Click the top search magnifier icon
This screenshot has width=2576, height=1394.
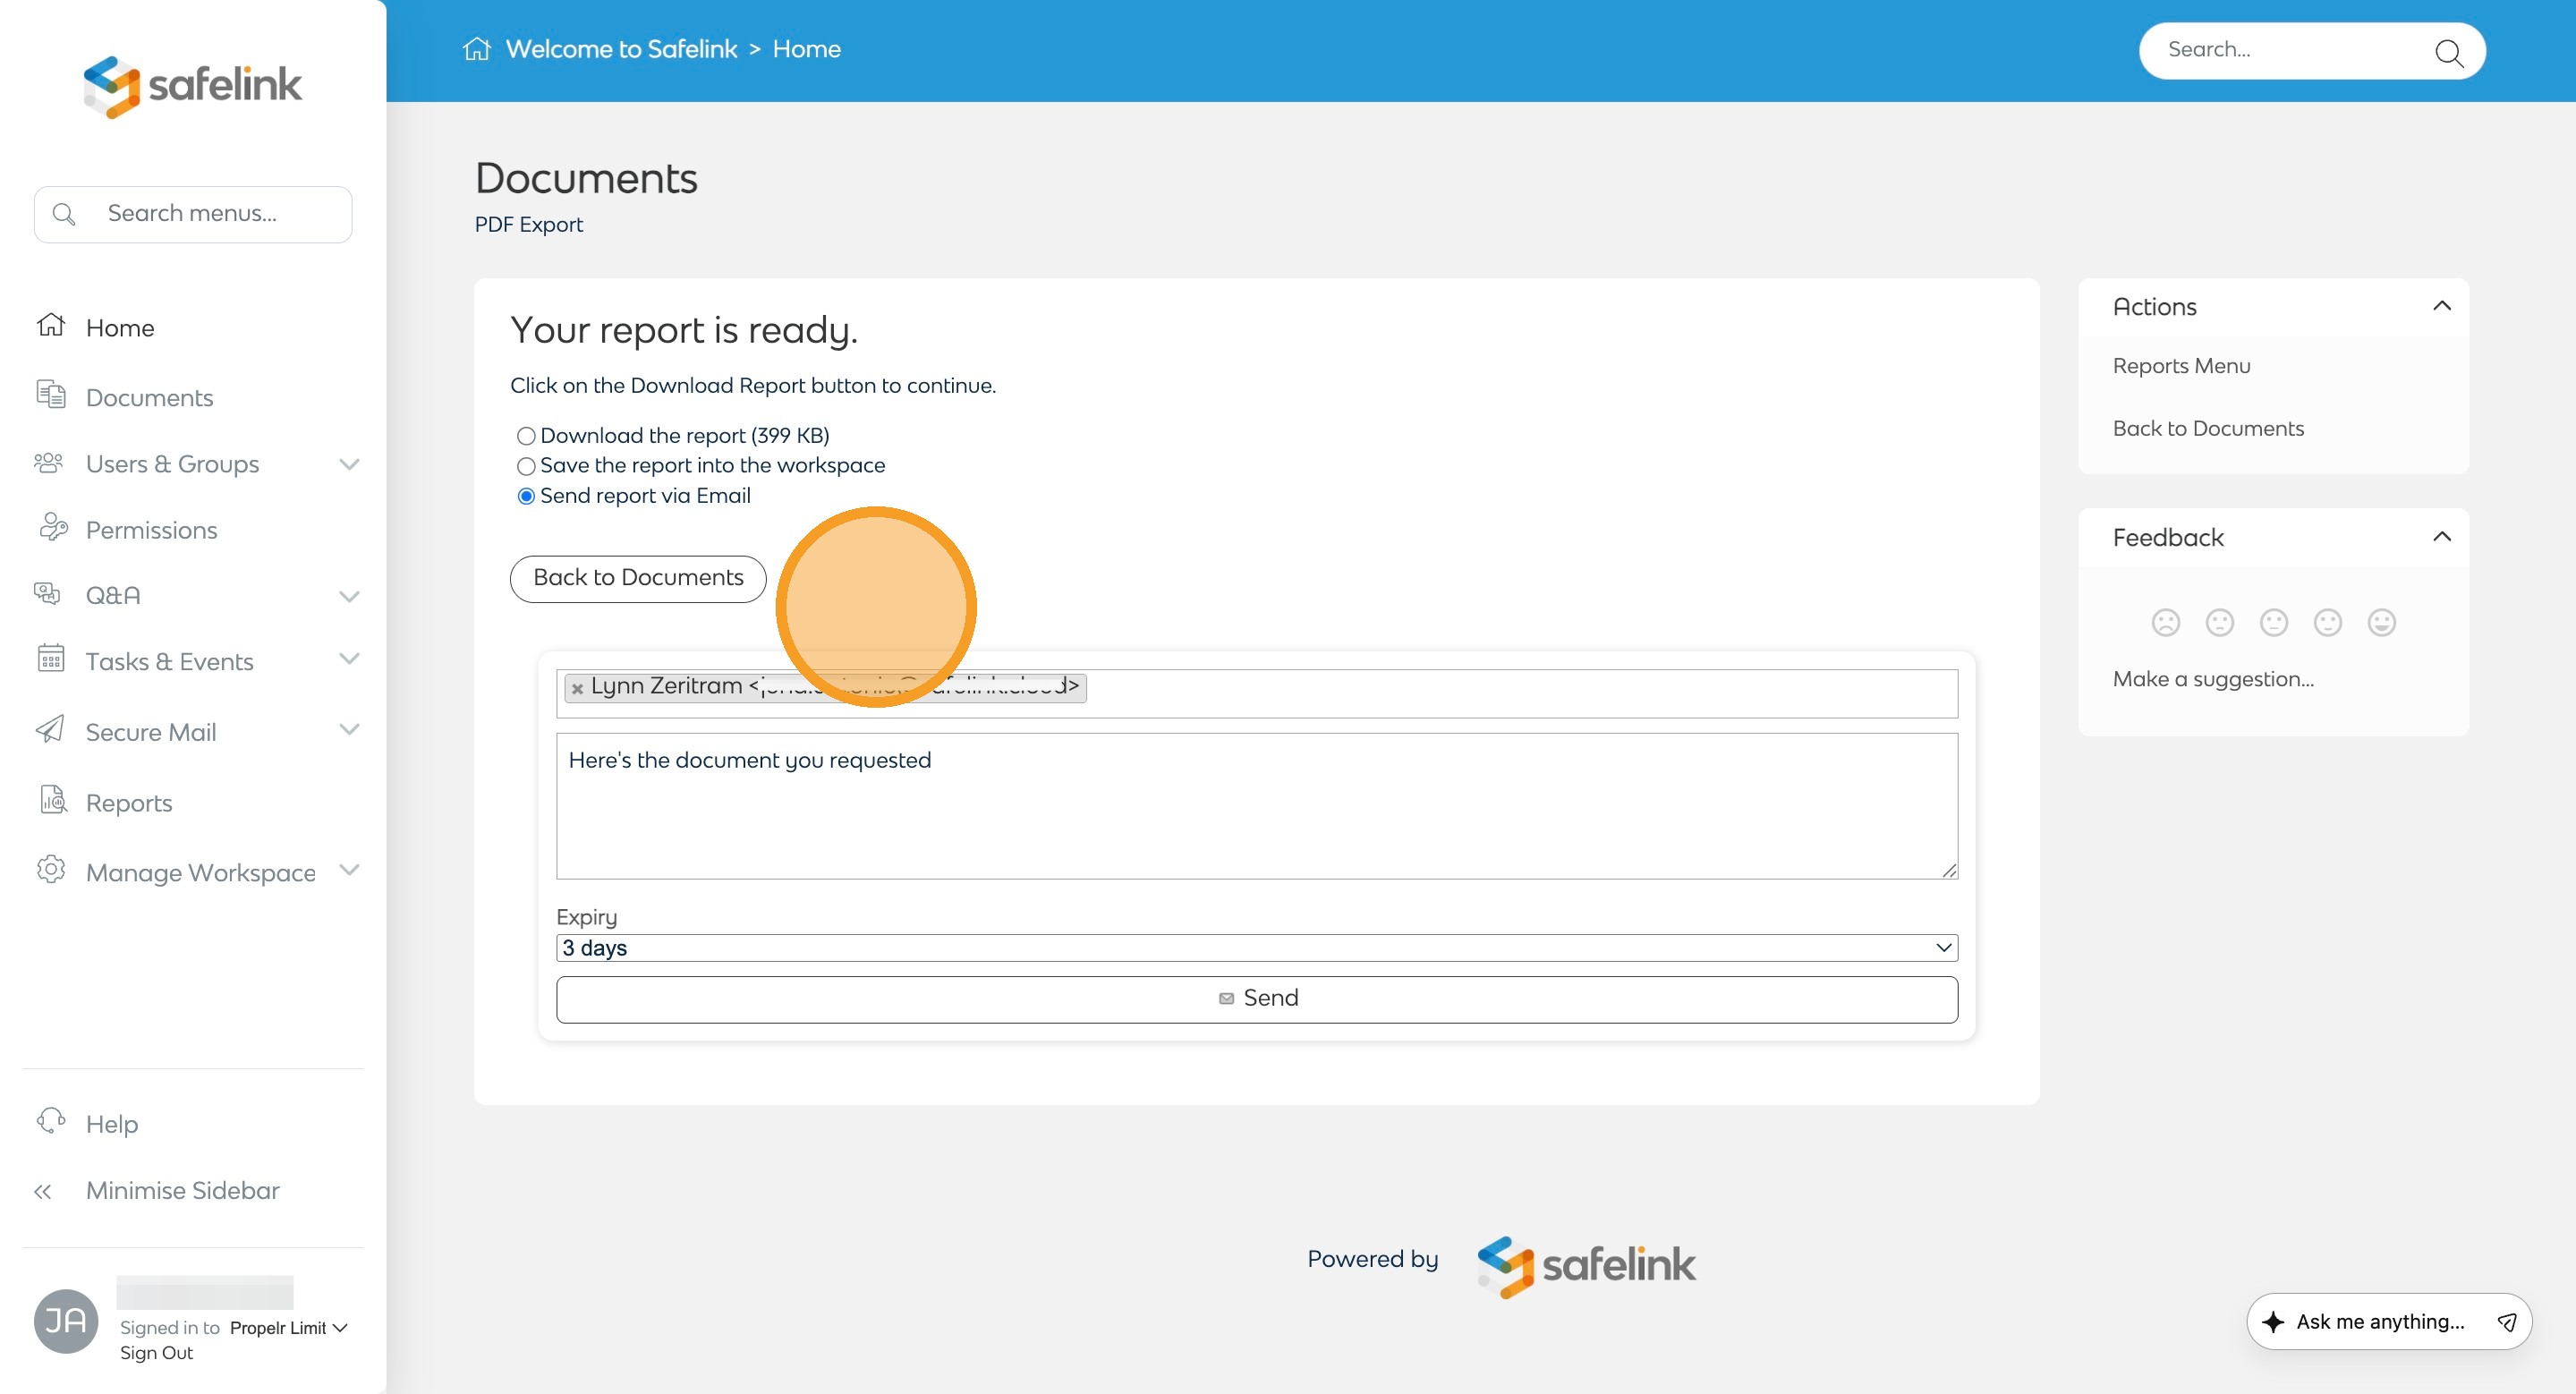pyautogui.click(x=2448, y=52)
